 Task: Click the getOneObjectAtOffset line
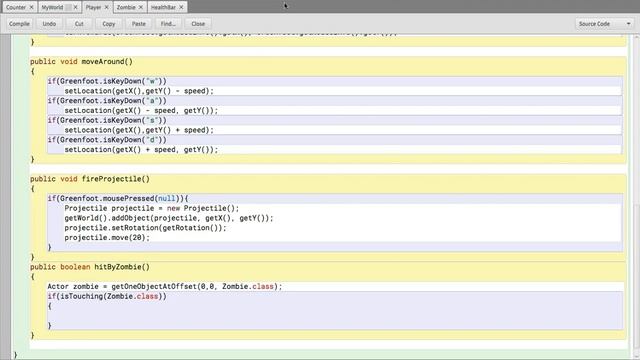165,287
